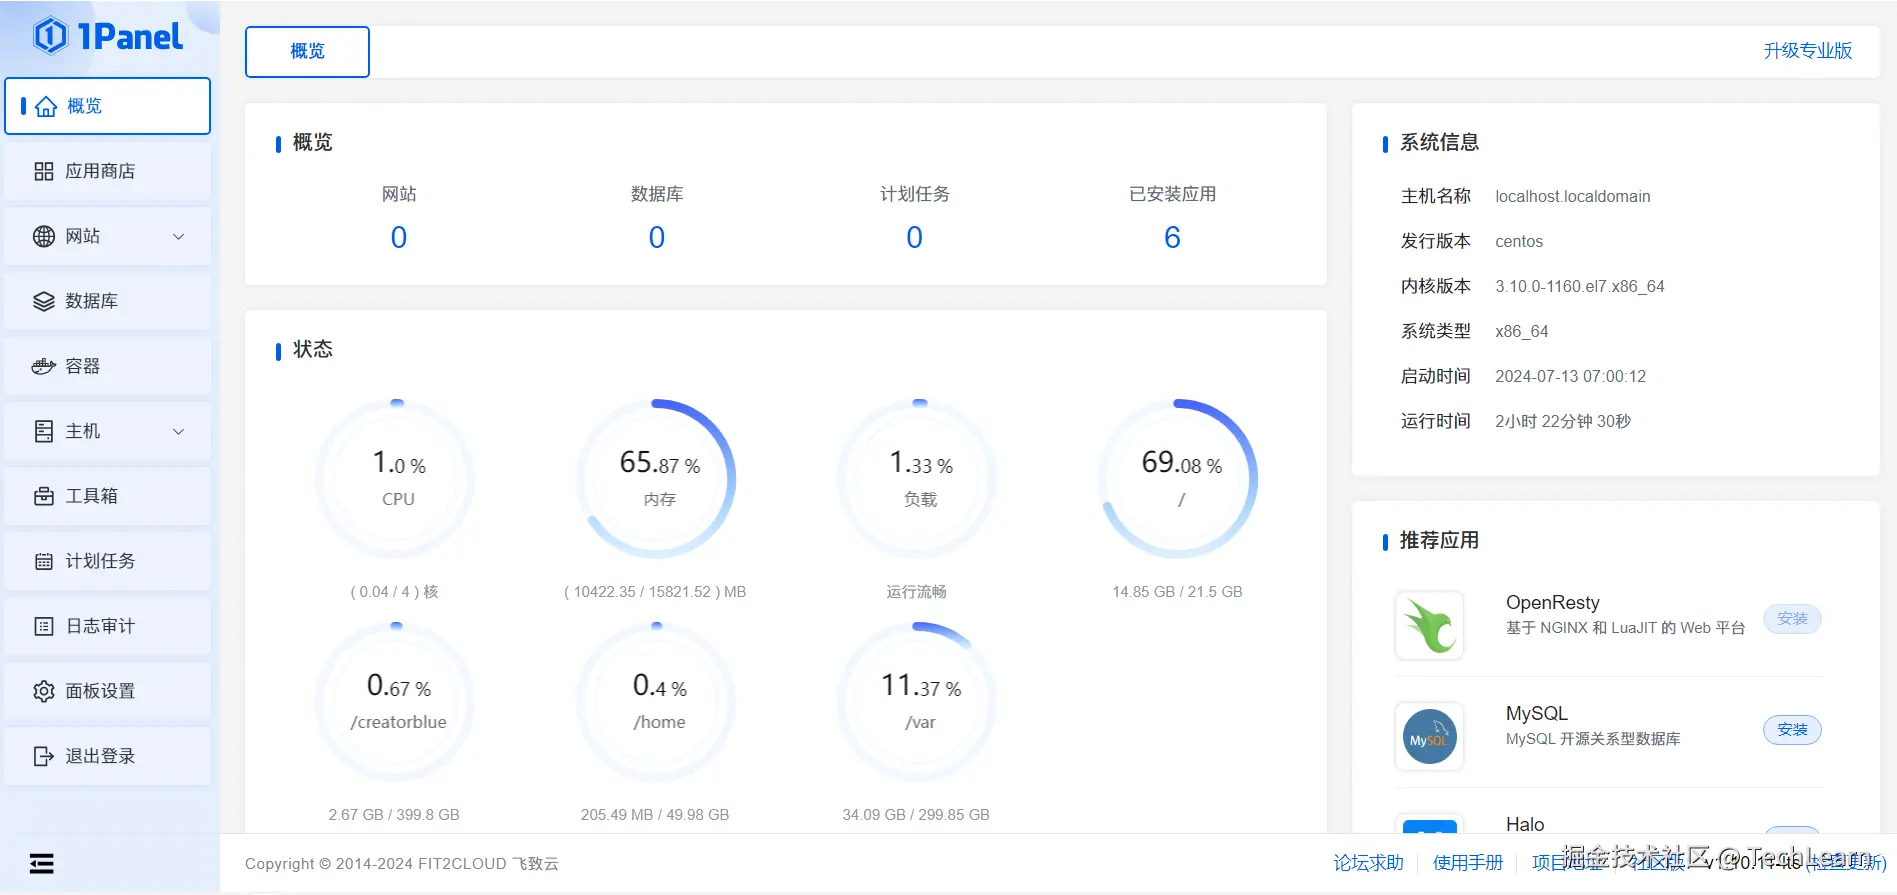Click memory text 10422.35 / 15821.52 MB

click(655, 592)
